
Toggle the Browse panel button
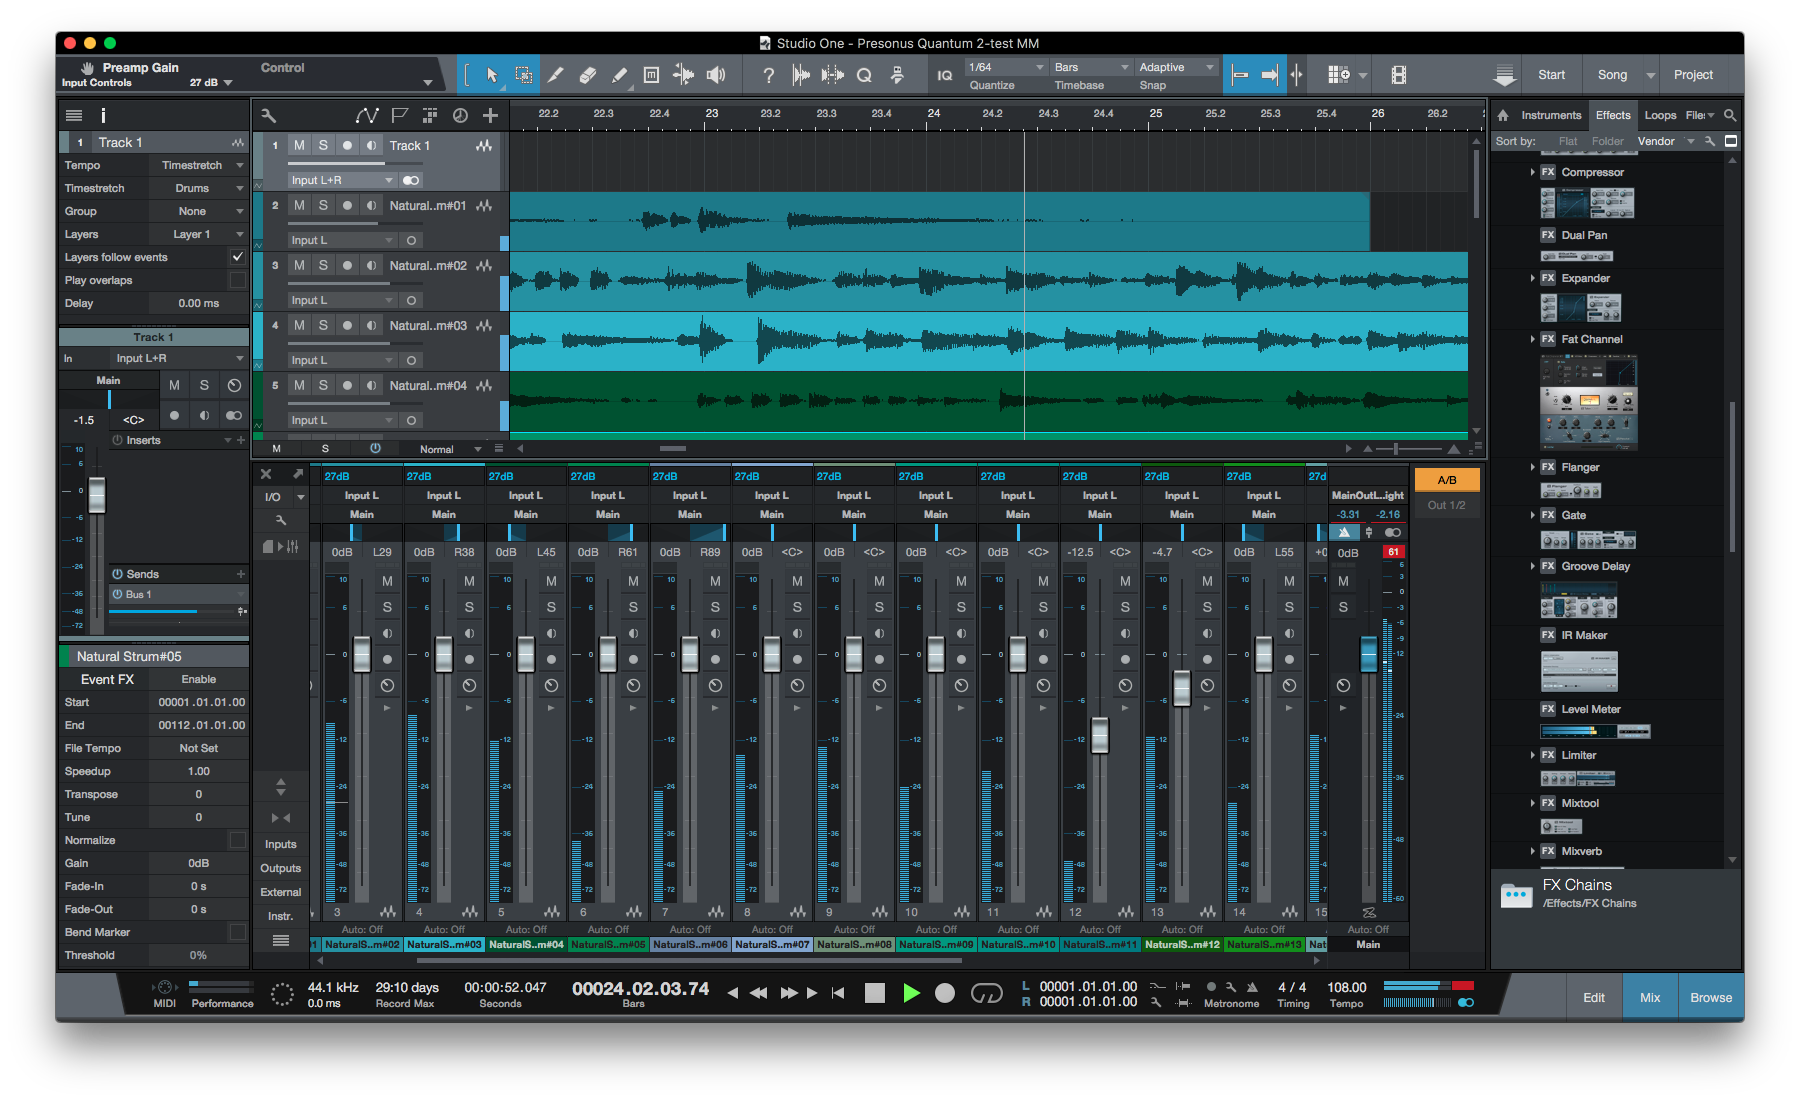1711,997
